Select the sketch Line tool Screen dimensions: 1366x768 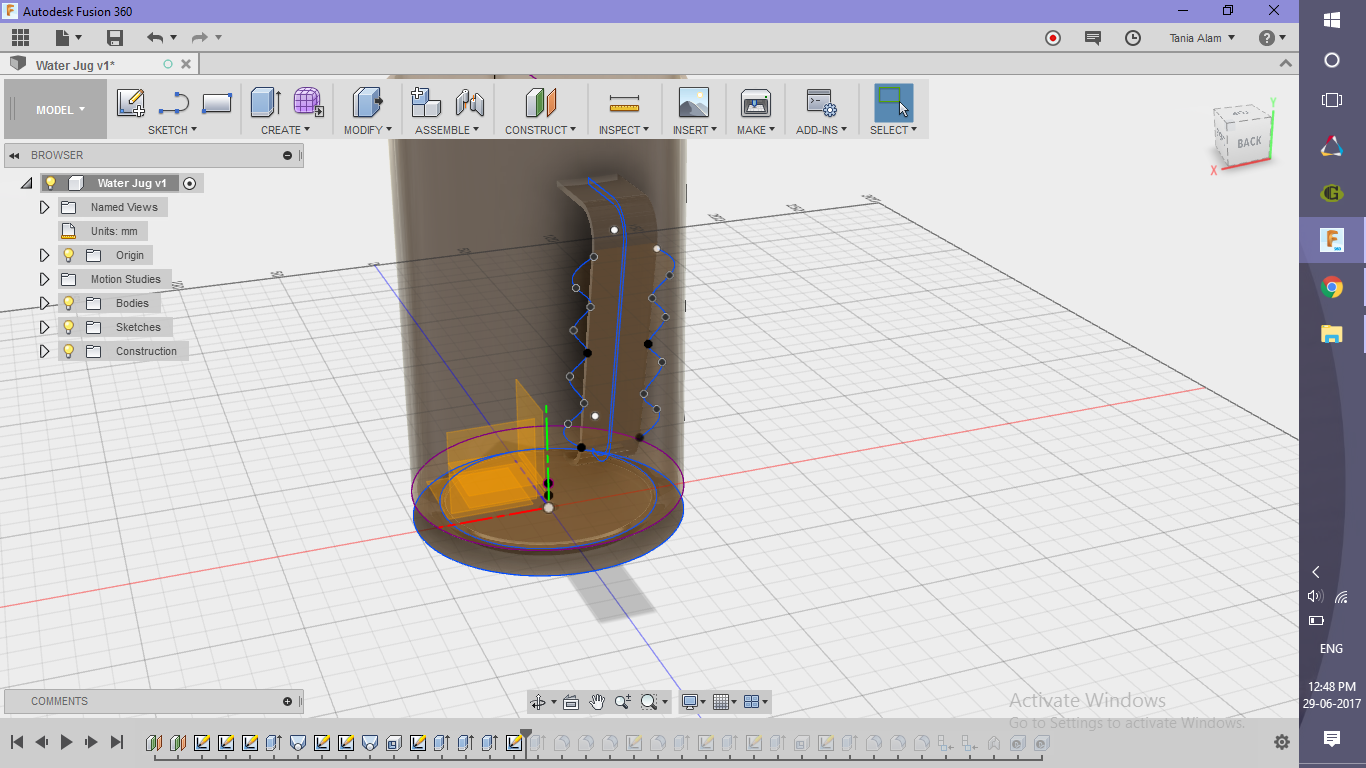click(174, 103)
